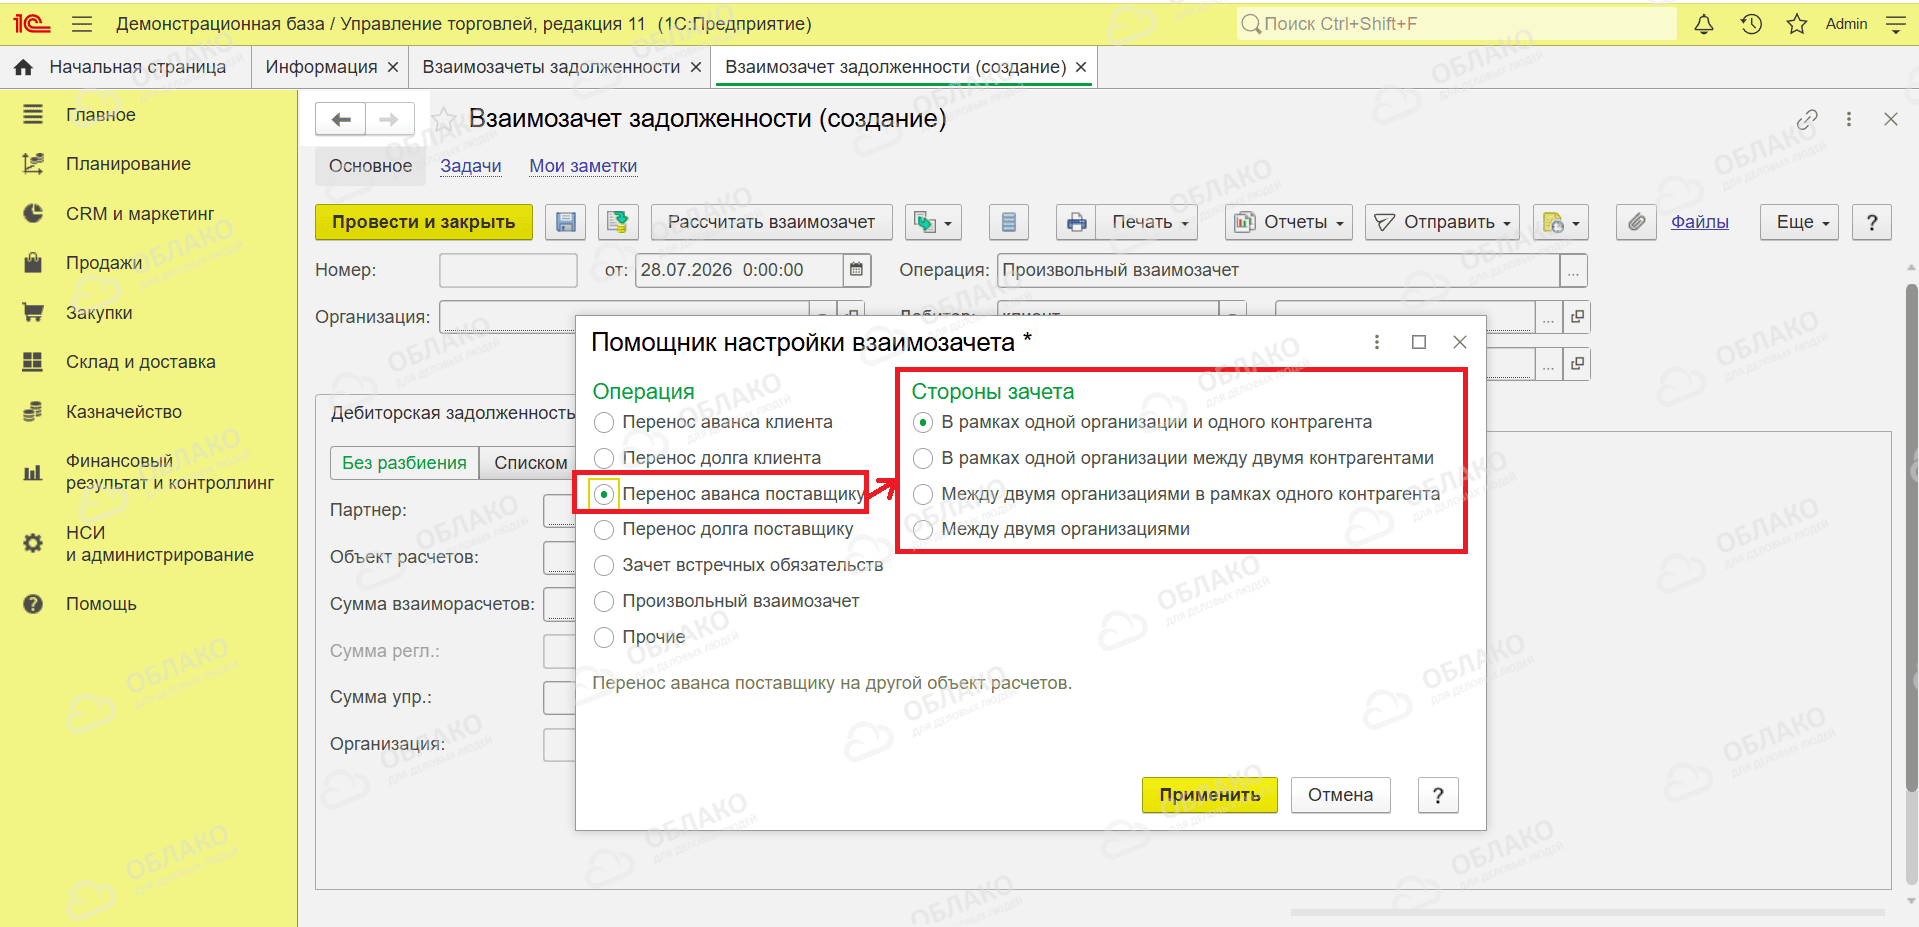Choose Между двумя организациями option
Viewport: 1919px width, 927px height.
pos(923,530)
